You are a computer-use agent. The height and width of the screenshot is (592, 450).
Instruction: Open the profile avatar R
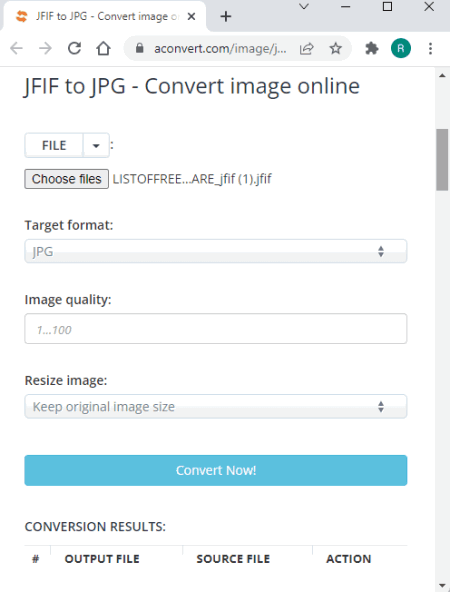click(401, 48)
